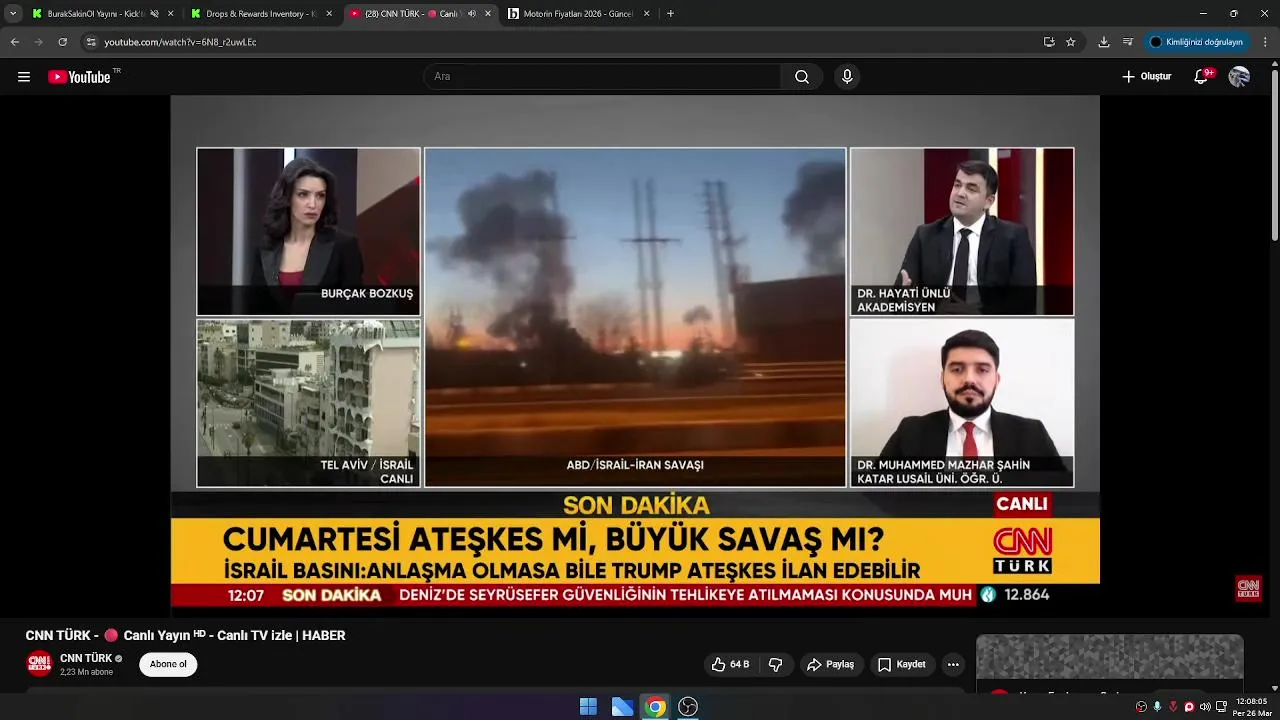This screenshot has height=720, width=1280.
Task: Open more actions three-dot menu below video
Action: click(953, 664)
